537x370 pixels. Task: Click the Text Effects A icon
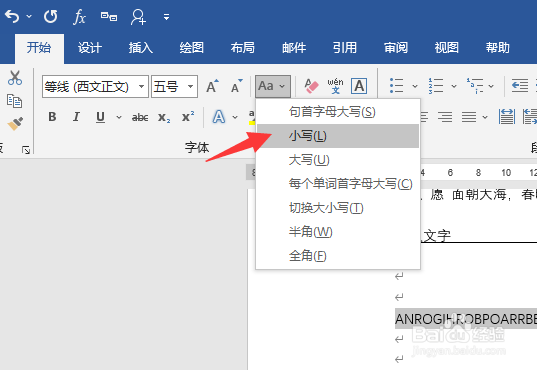pos(219,117)
